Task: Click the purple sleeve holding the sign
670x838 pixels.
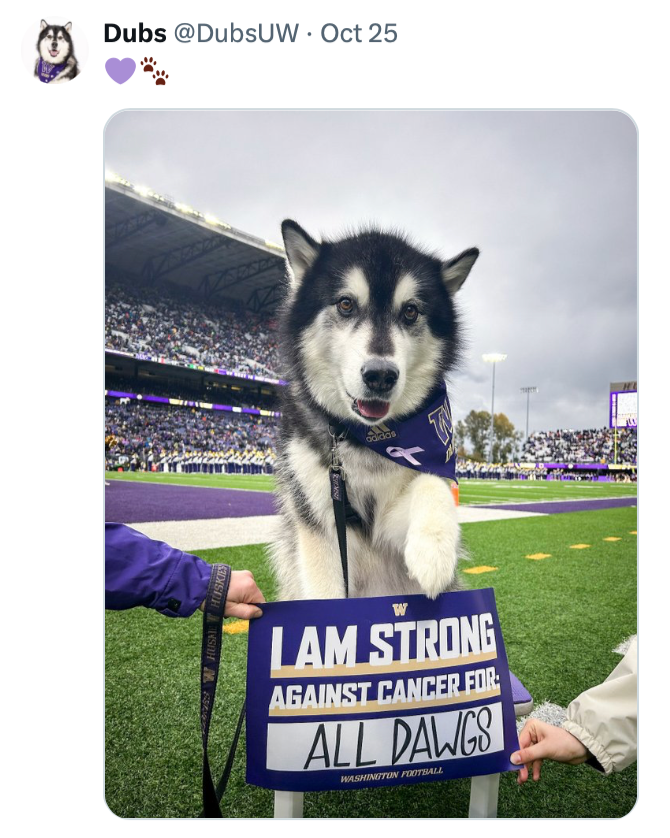Action: (155, 570)
